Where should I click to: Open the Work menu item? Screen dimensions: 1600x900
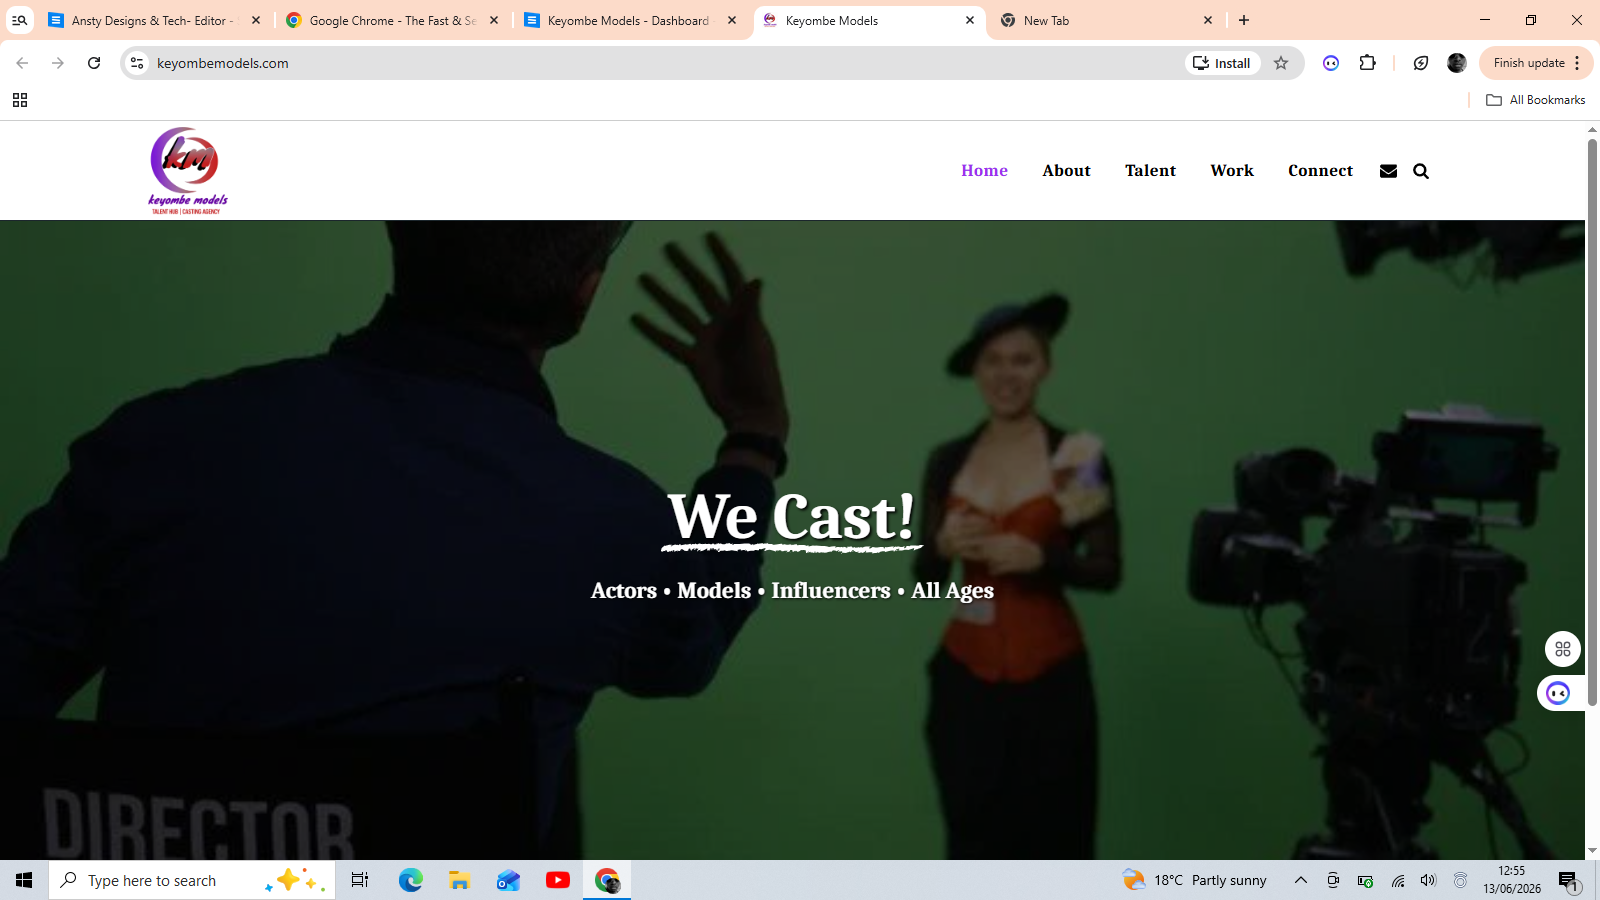point(1232,171)
